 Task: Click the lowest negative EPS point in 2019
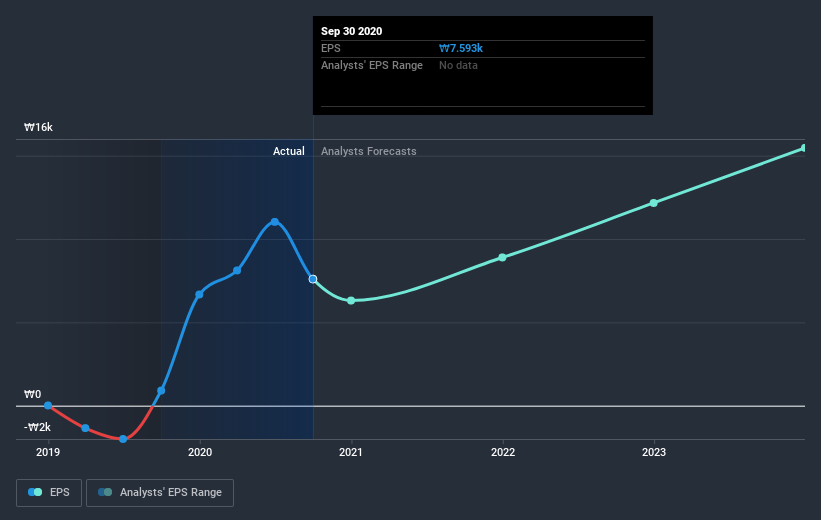pos(123,439)
